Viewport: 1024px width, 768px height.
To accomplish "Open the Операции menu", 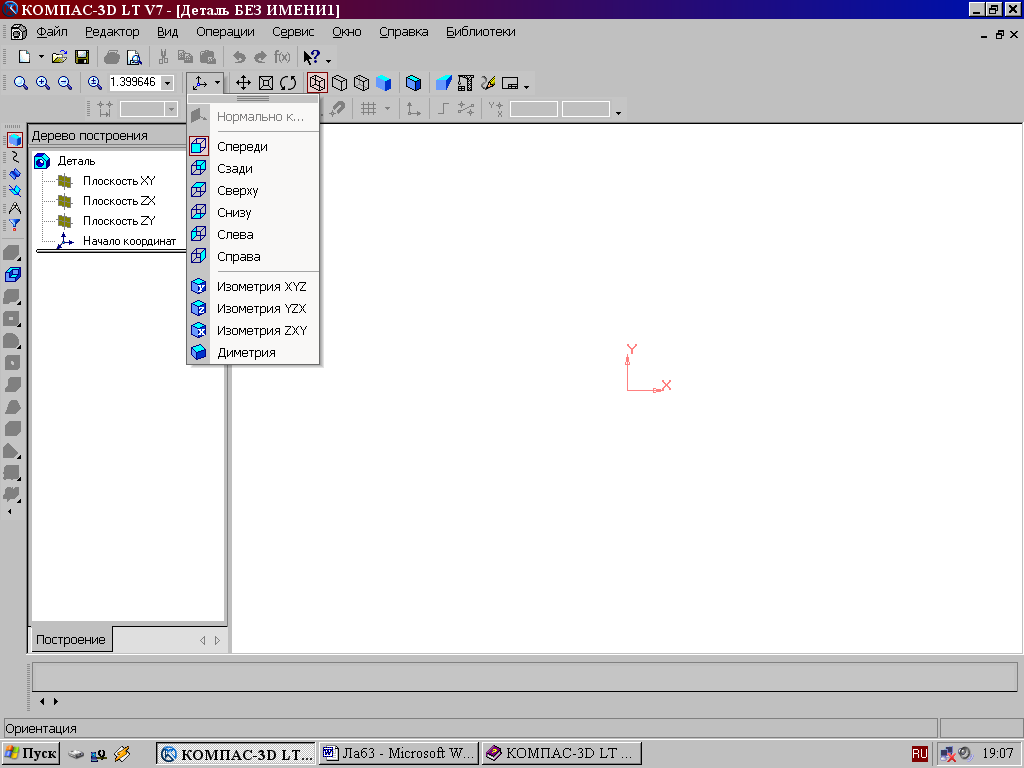I will [x=225, y=32].
